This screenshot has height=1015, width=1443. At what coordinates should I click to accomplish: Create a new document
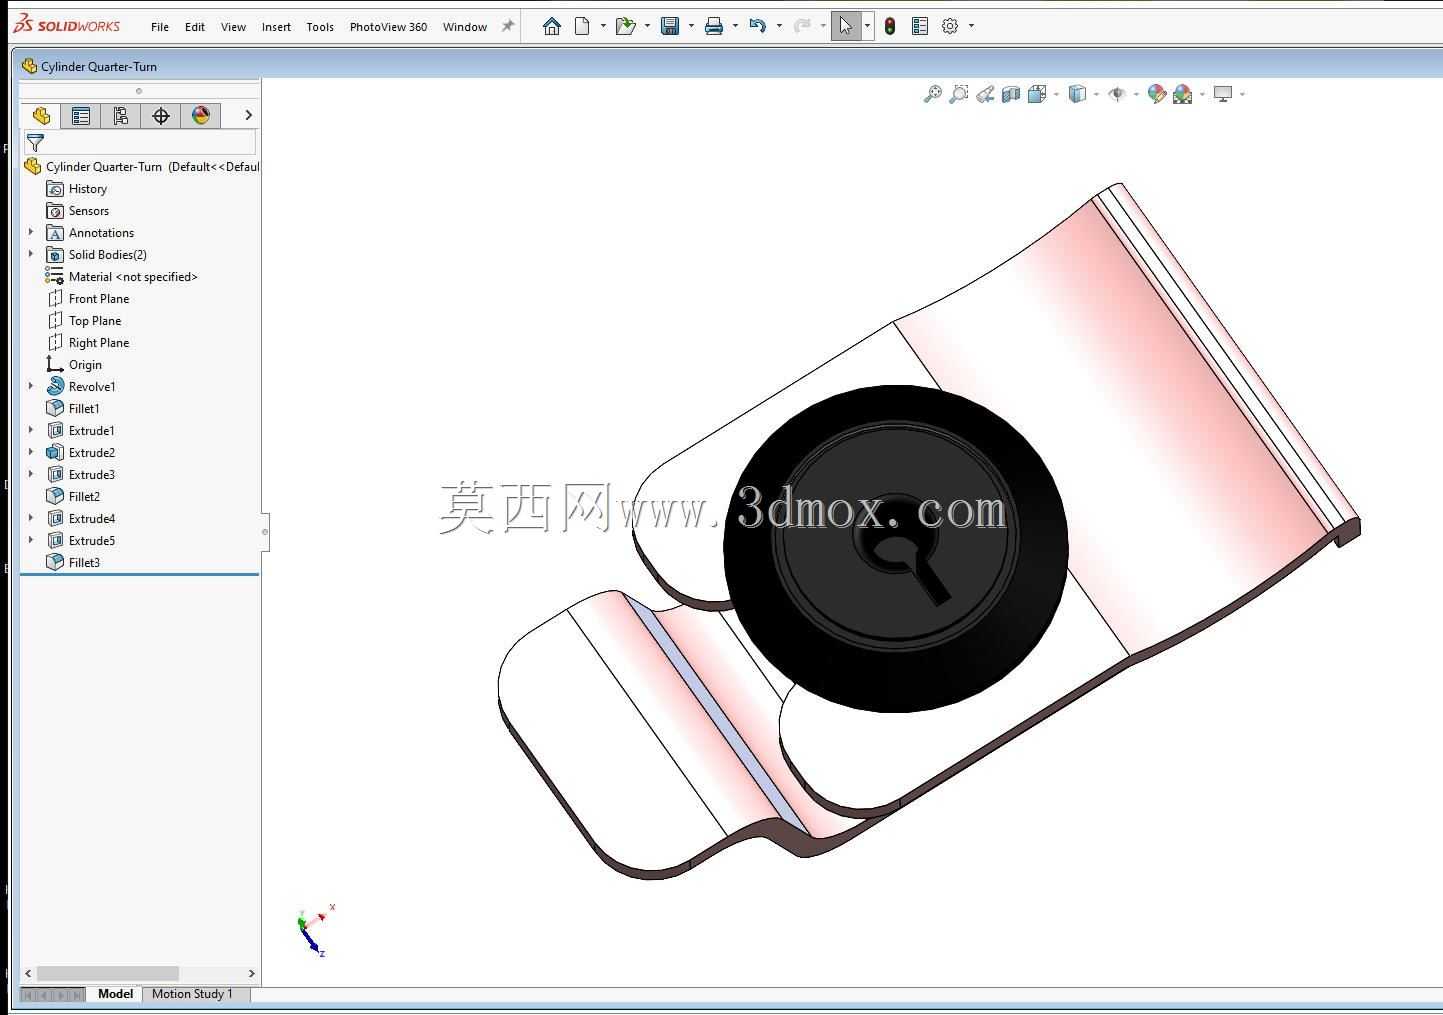[582, 26]
